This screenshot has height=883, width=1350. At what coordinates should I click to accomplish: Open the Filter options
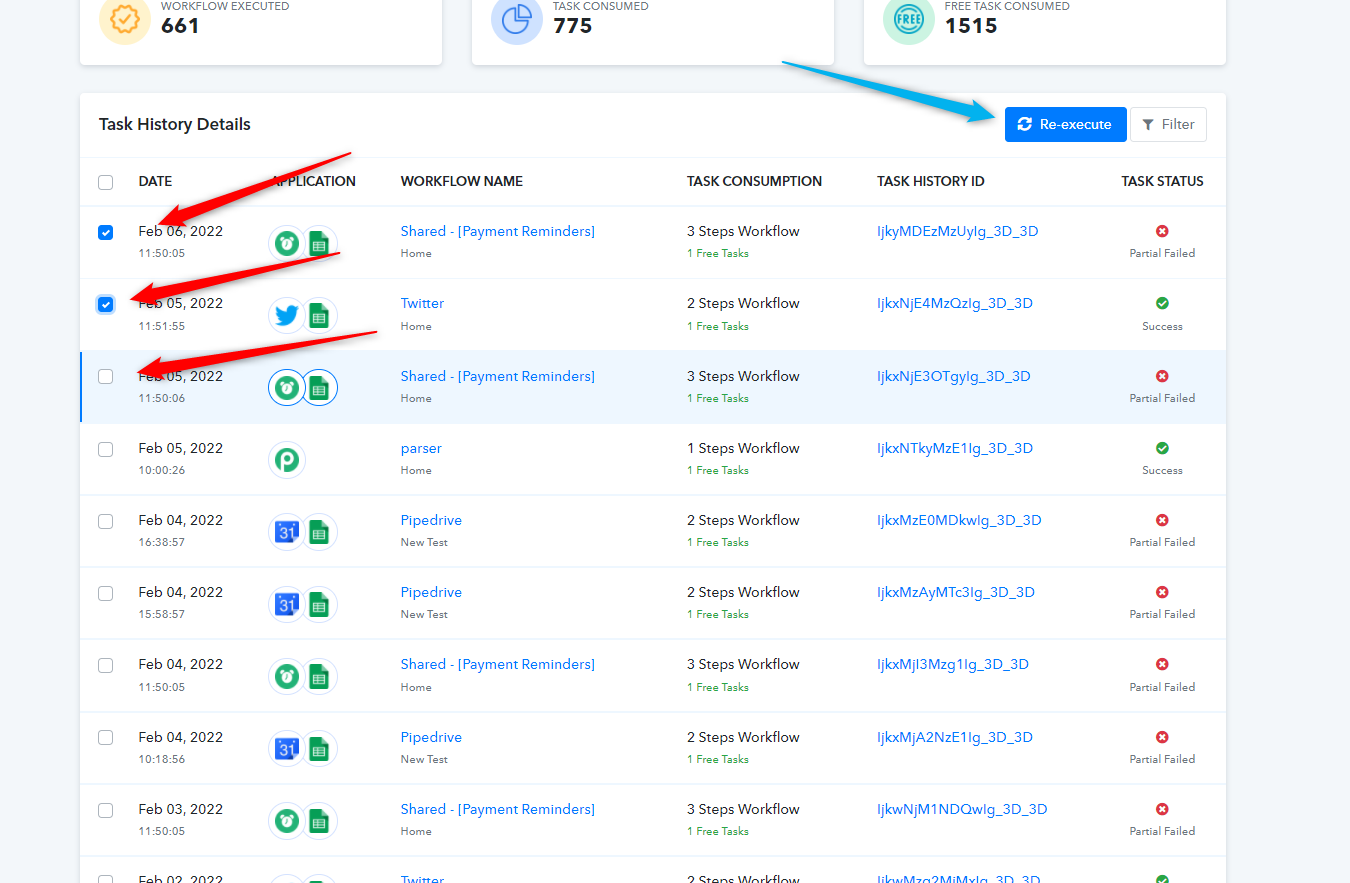(x=1168, y=125)
